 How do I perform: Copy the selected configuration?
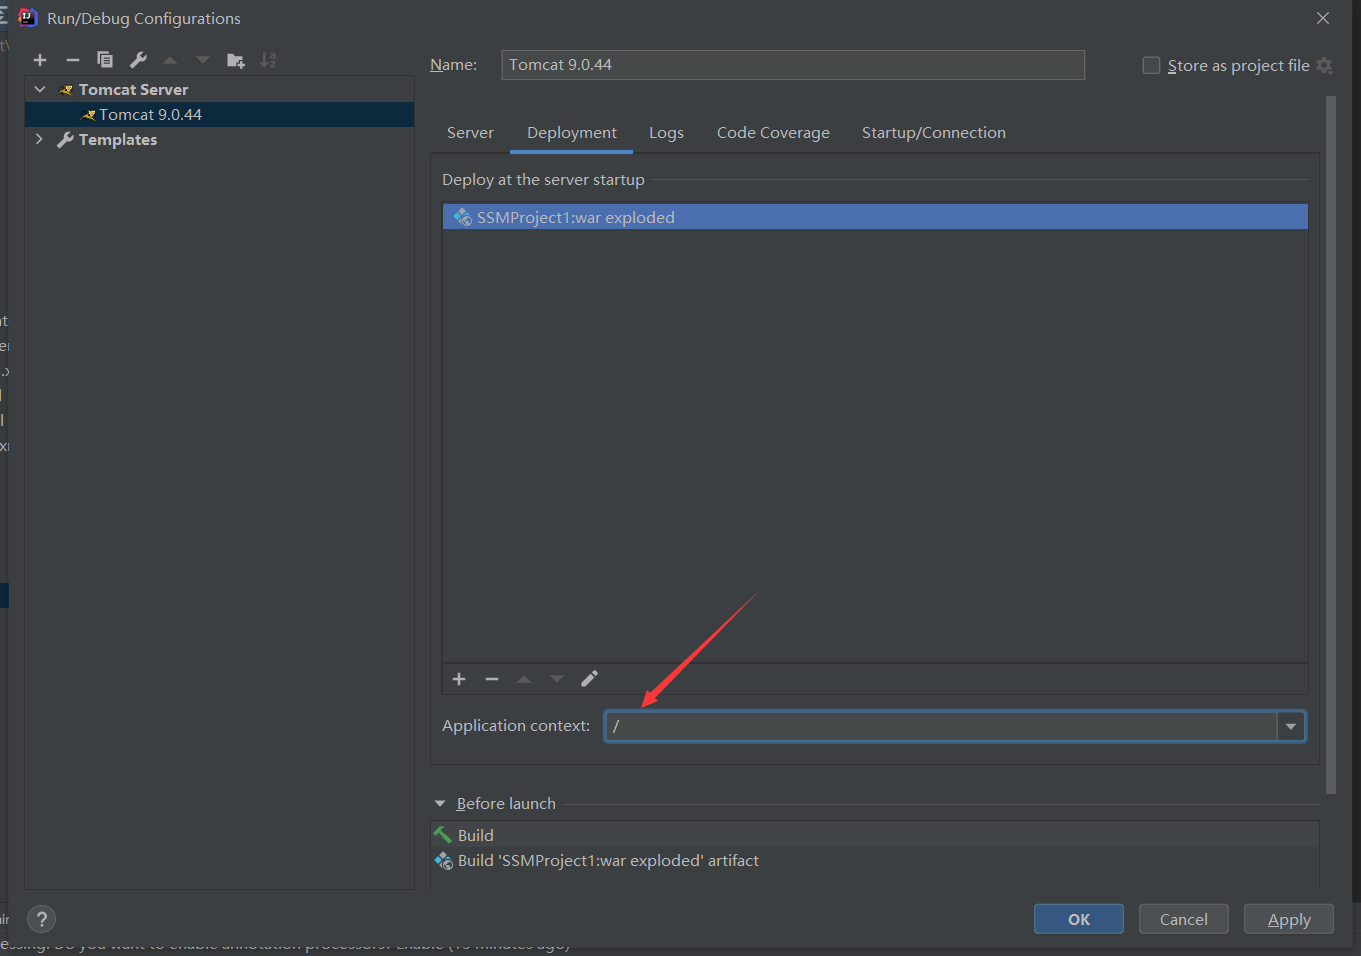pyautogui.click(x=105, y=60)
